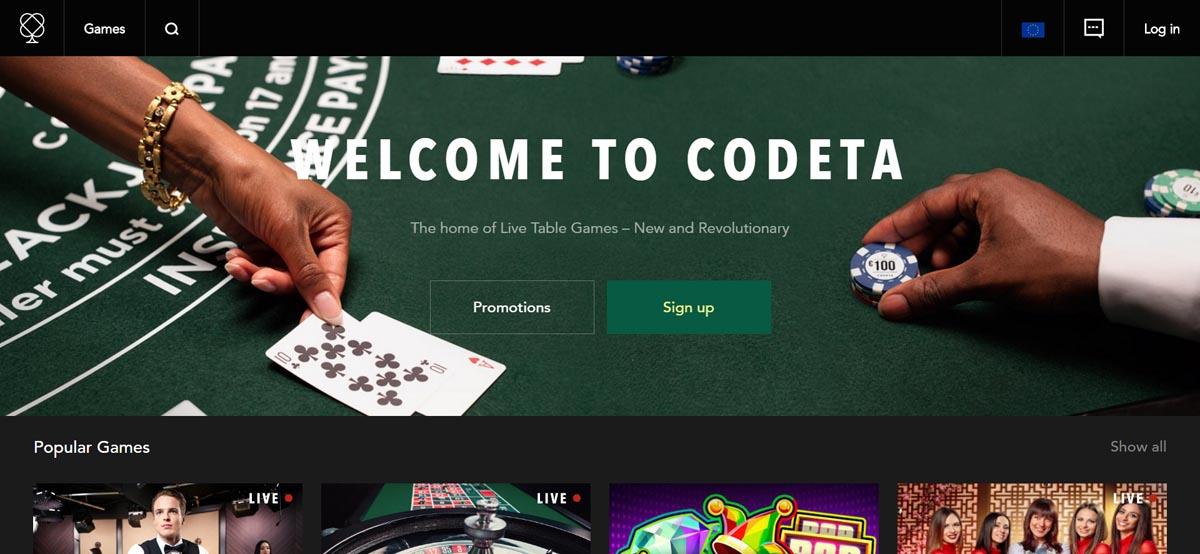Click the home of Live Table Games tagline

(x=600, y=228)
